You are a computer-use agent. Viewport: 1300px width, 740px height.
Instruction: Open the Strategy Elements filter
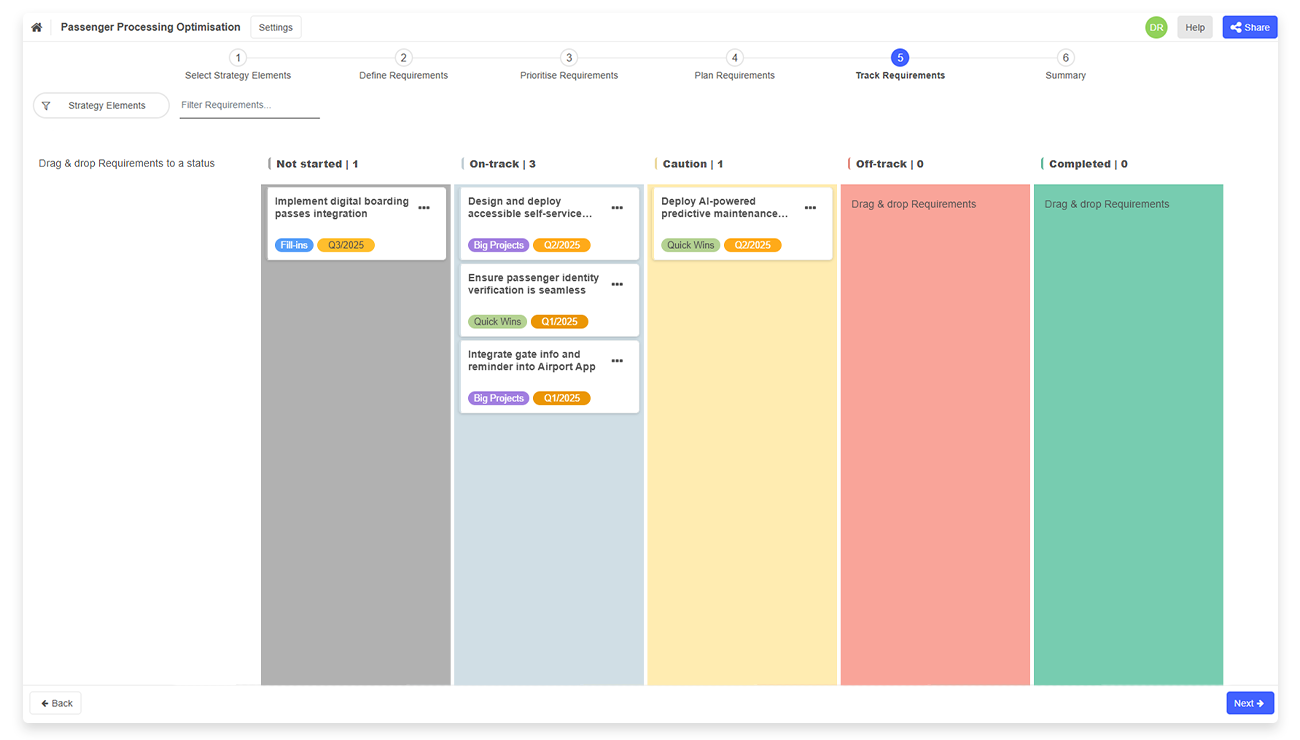101,105
